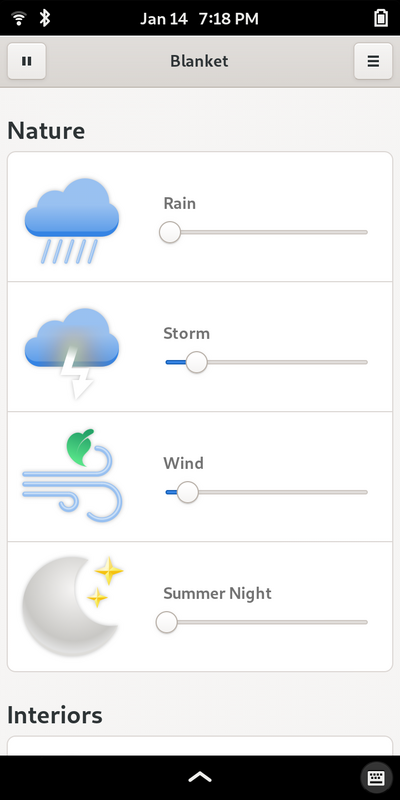
Task: Click the Wi-Fi status icon
Action: tap(19, 18)
